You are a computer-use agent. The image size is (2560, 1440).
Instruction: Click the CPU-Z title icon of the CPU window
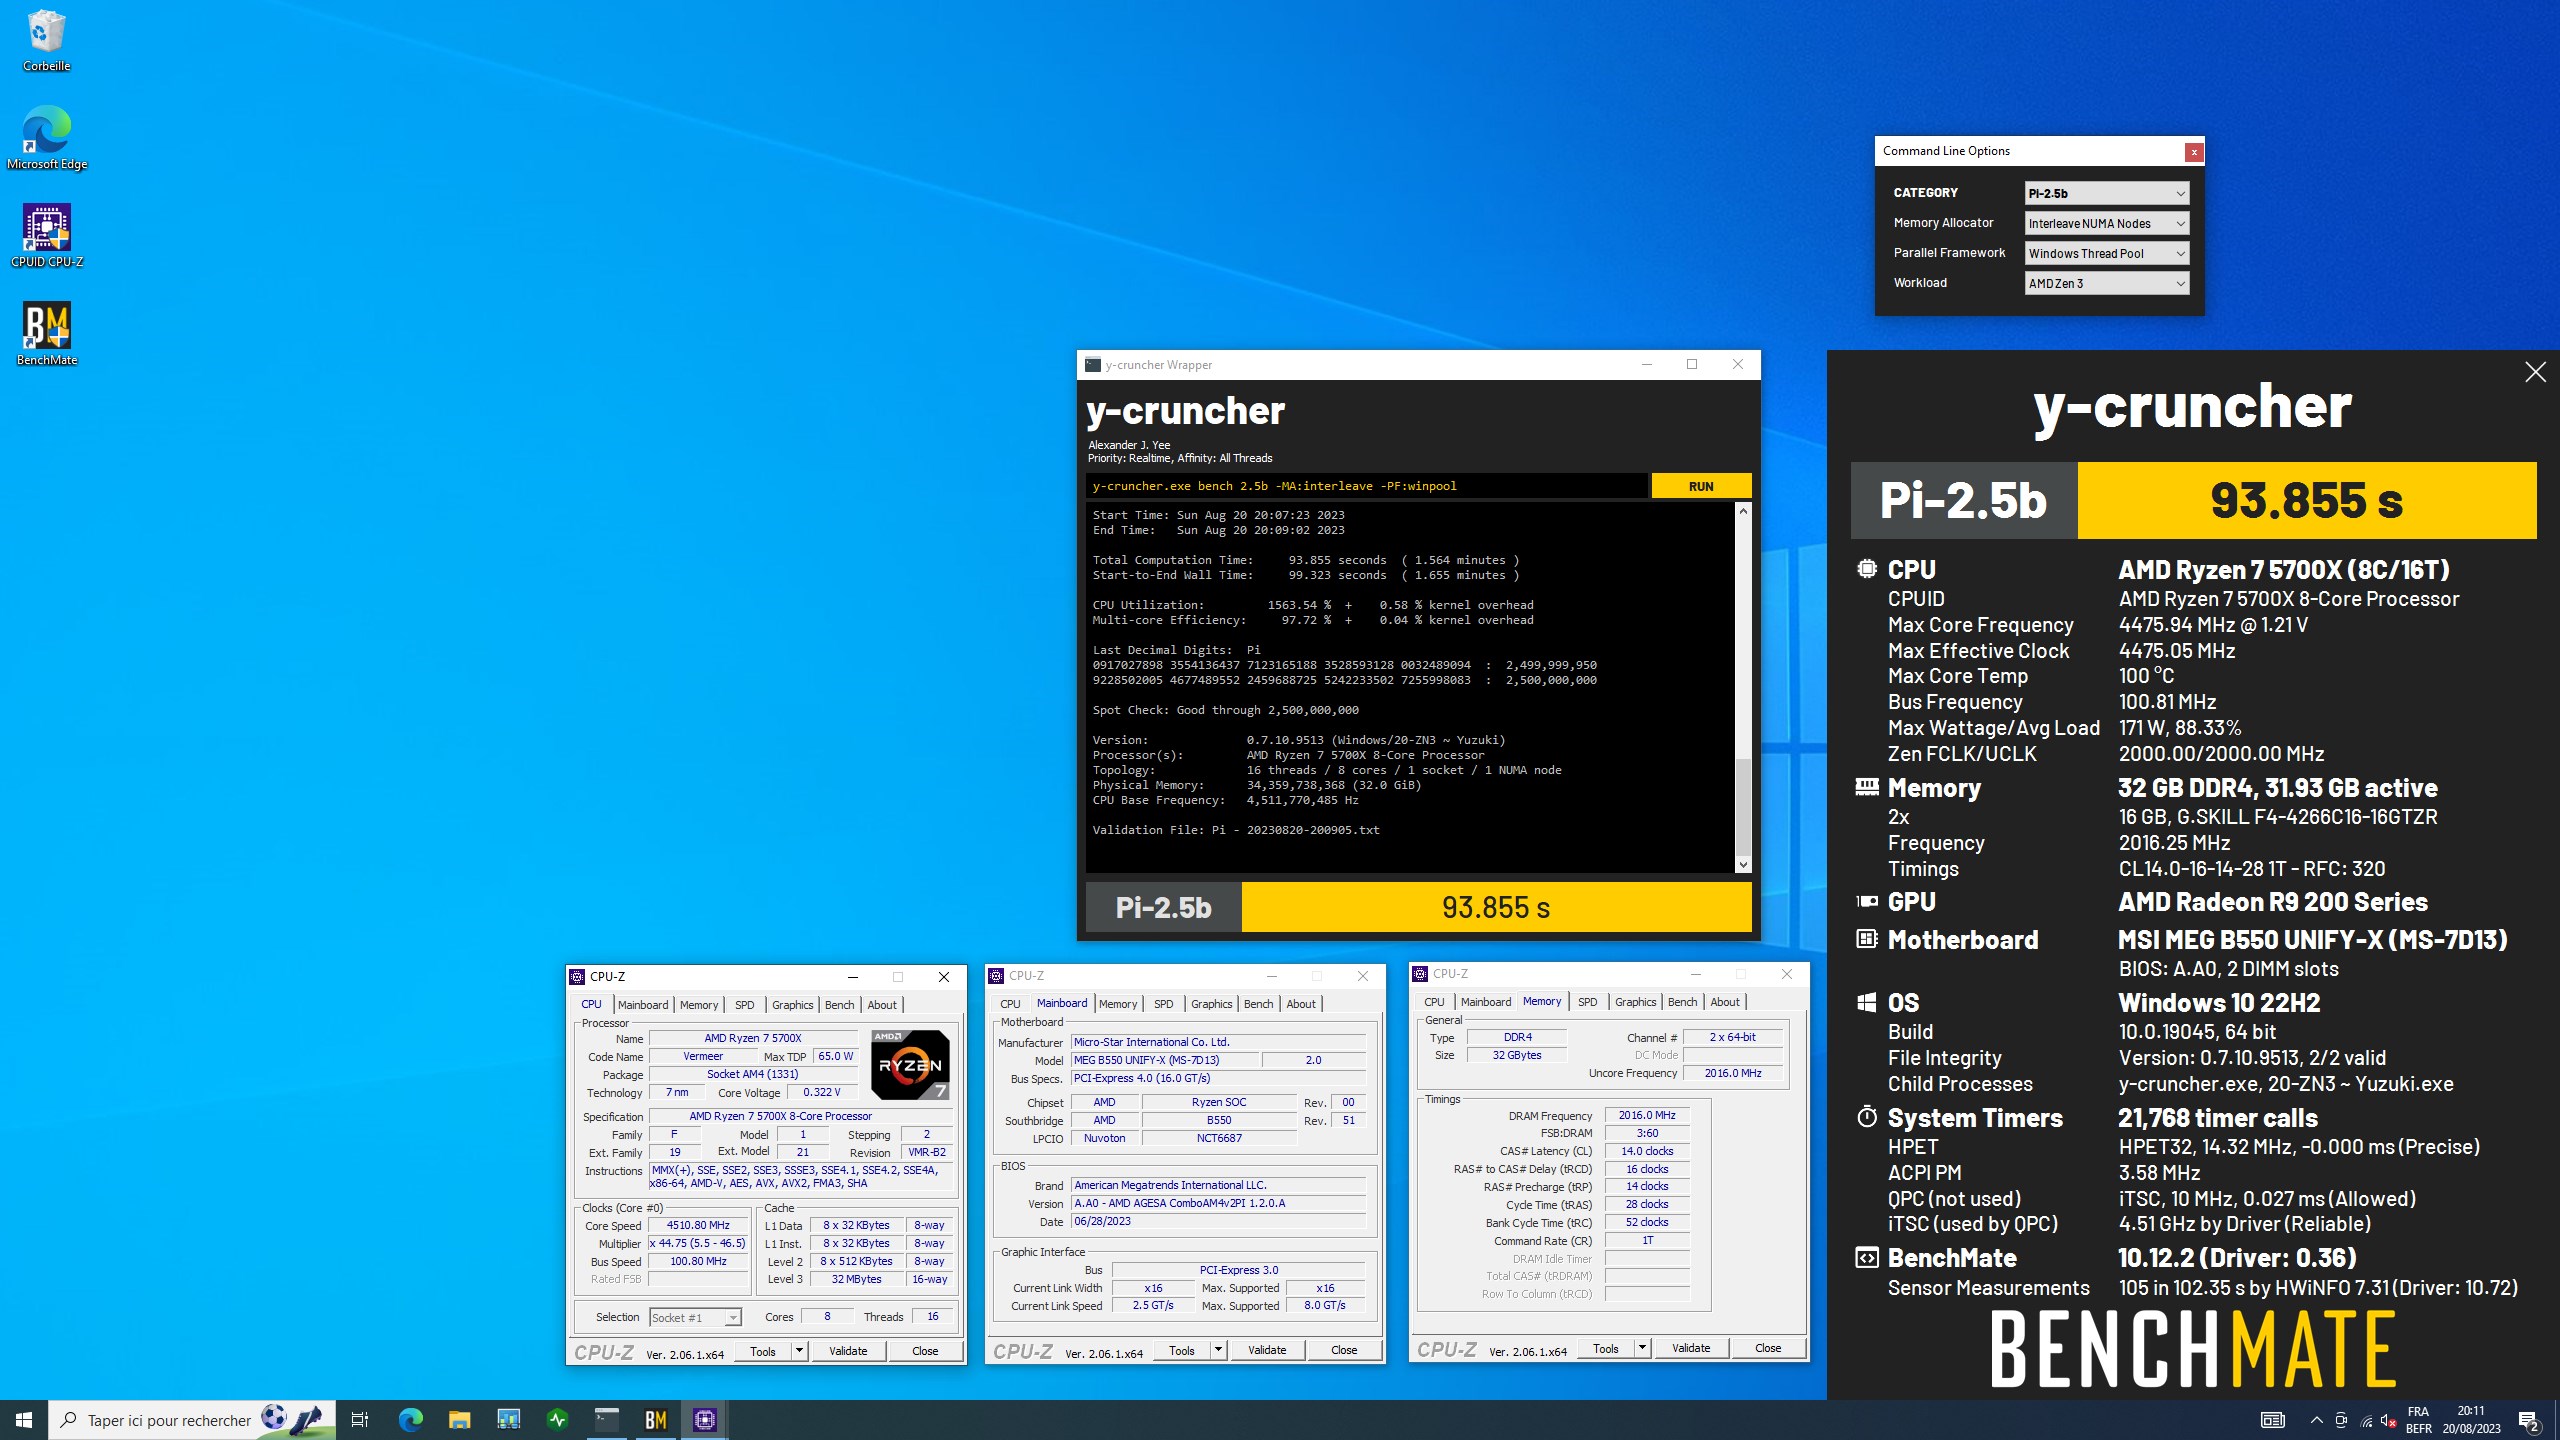click(577, 977)
